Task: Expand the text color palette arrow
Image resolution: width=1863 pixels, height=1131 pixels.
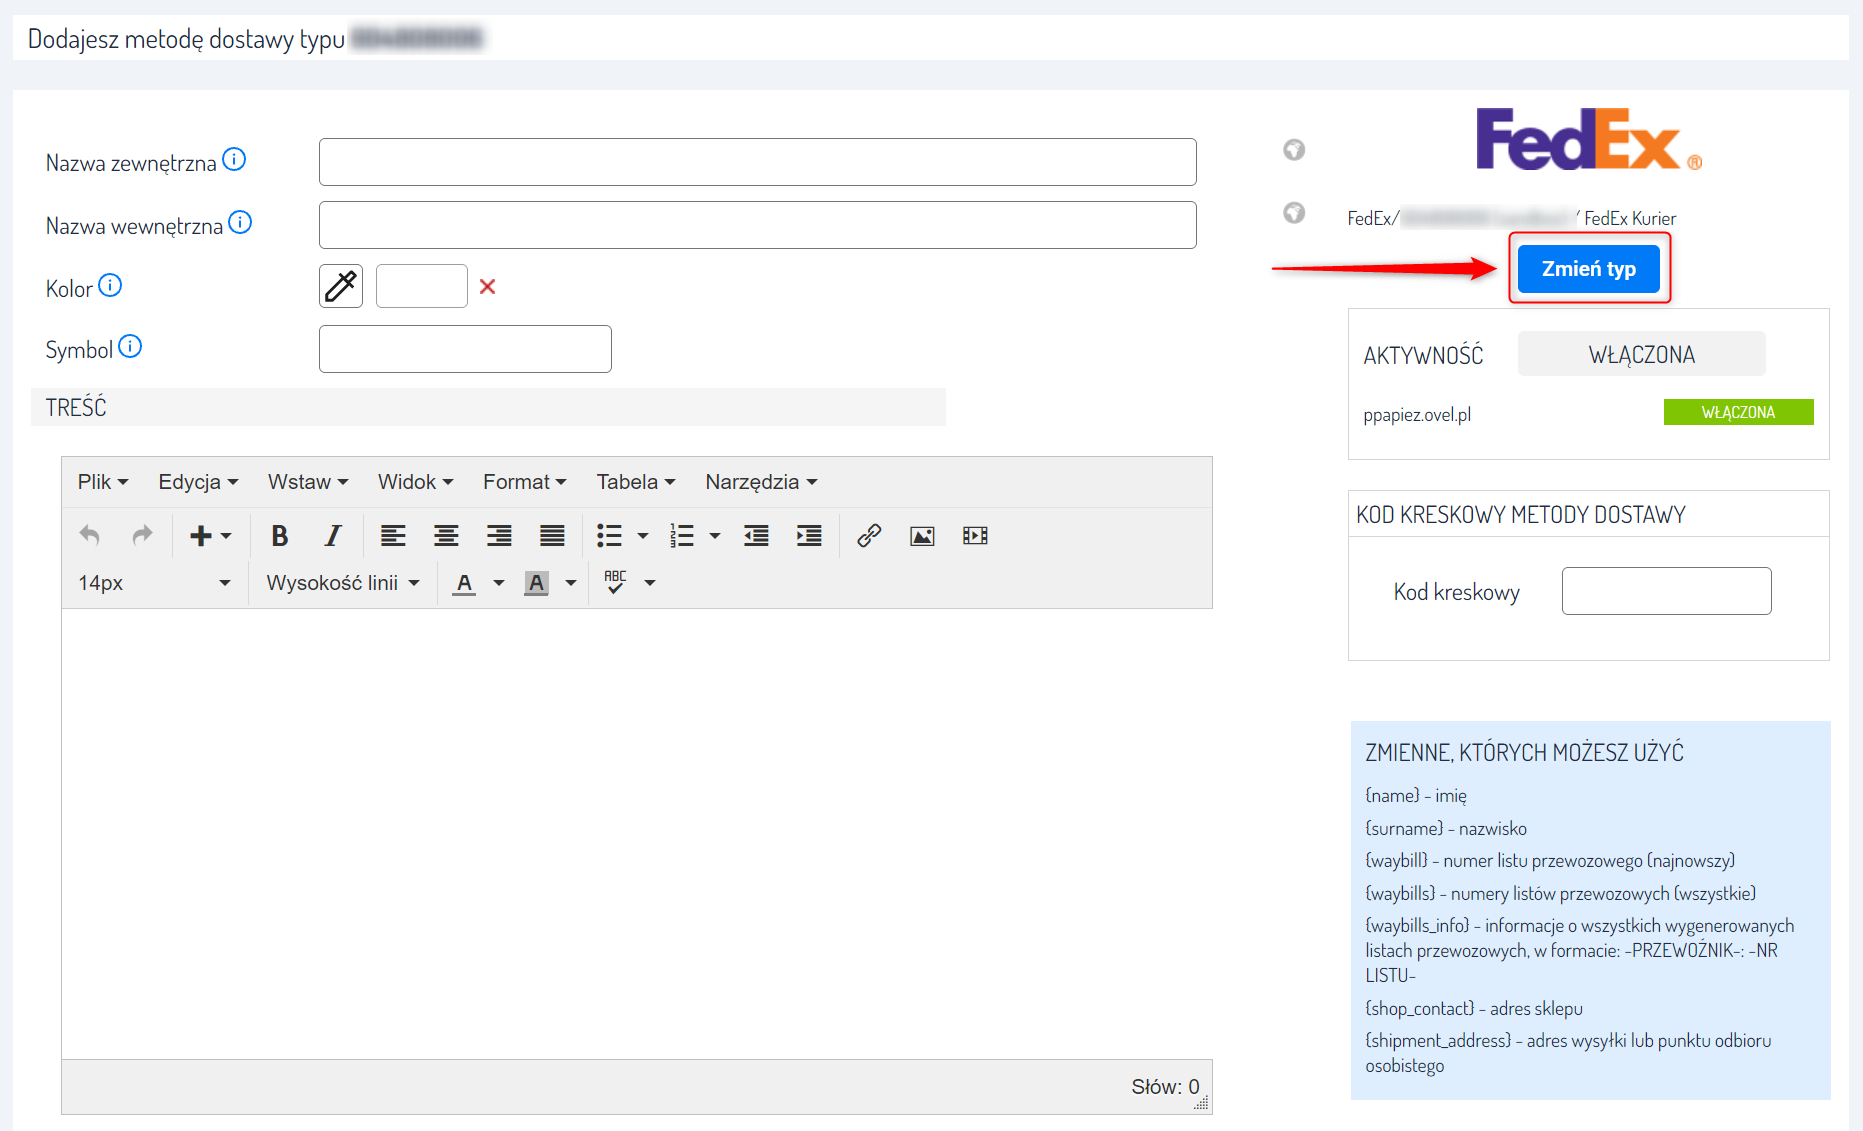Action: tap(499, 583)
